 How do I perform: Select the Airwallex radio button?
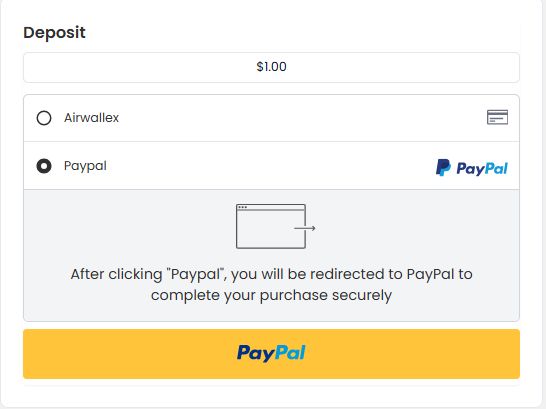[x=44, y=118]
